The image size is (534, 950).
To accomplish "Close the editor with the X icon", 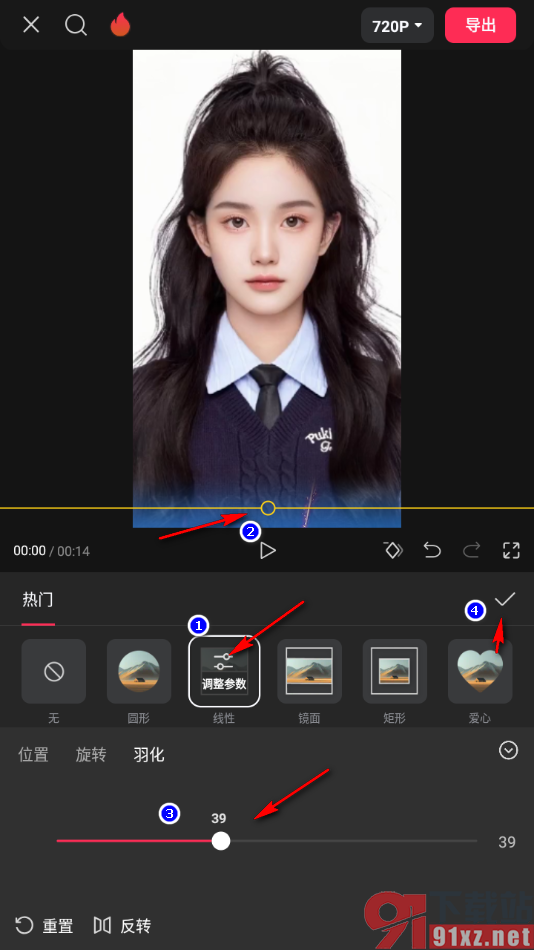I will pos(31,25).
